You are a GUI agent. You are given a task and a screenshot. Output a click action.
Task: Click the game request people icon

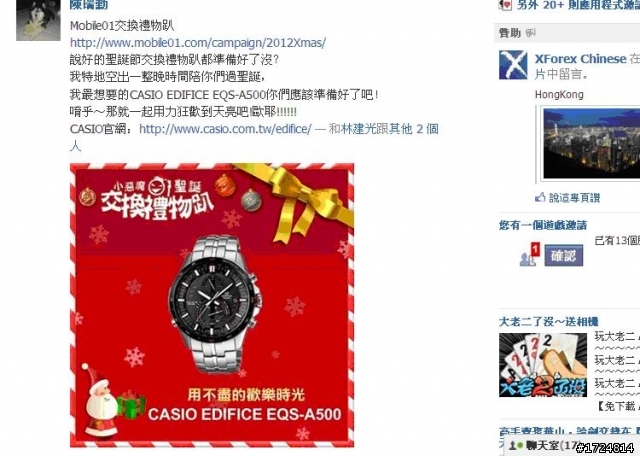pyautogui.click(x=529, y=256)
